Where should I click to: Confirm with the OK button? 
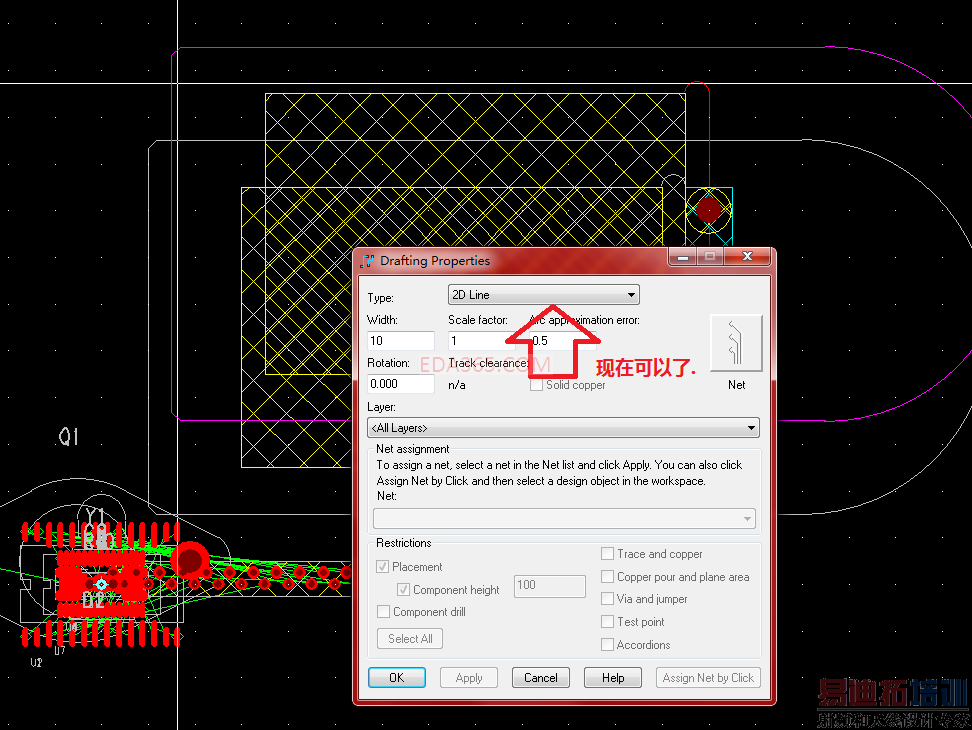point(397,678)
